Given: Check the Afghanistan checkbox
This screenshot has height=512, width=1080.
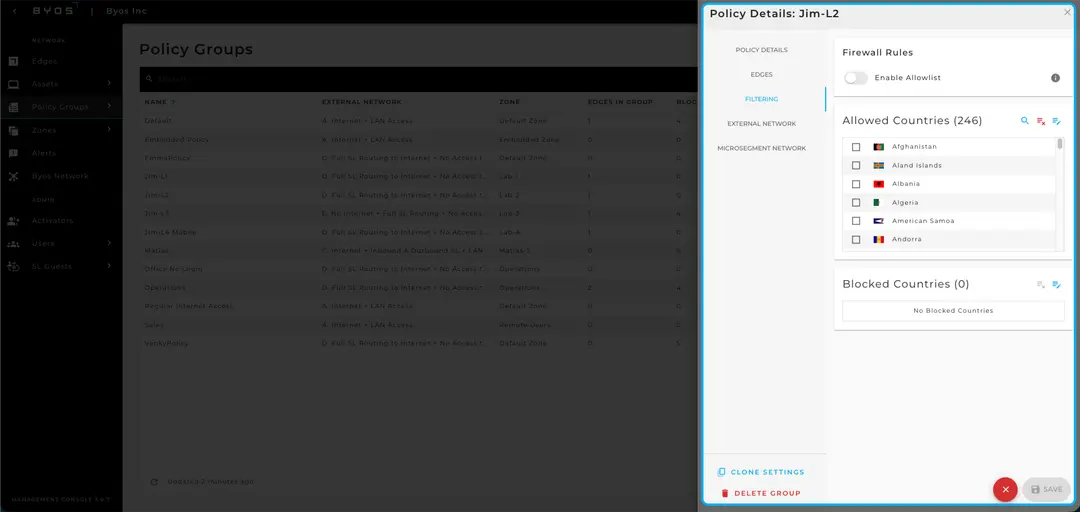Looking at the screenshot, I should [x=856, y=147].
